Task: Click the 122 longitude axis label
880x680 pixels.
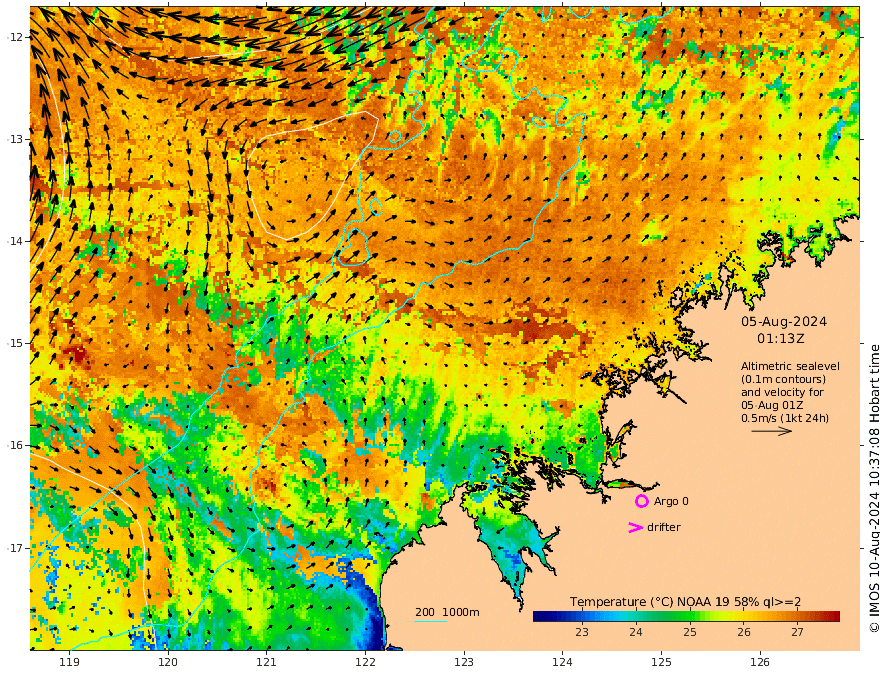Action: click(x=365, y=662)
